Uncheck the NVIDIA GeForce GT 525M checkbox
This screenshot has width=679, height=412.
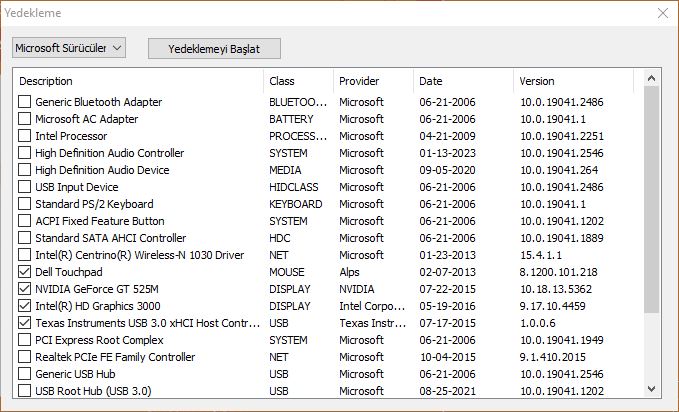pos(25,289)
